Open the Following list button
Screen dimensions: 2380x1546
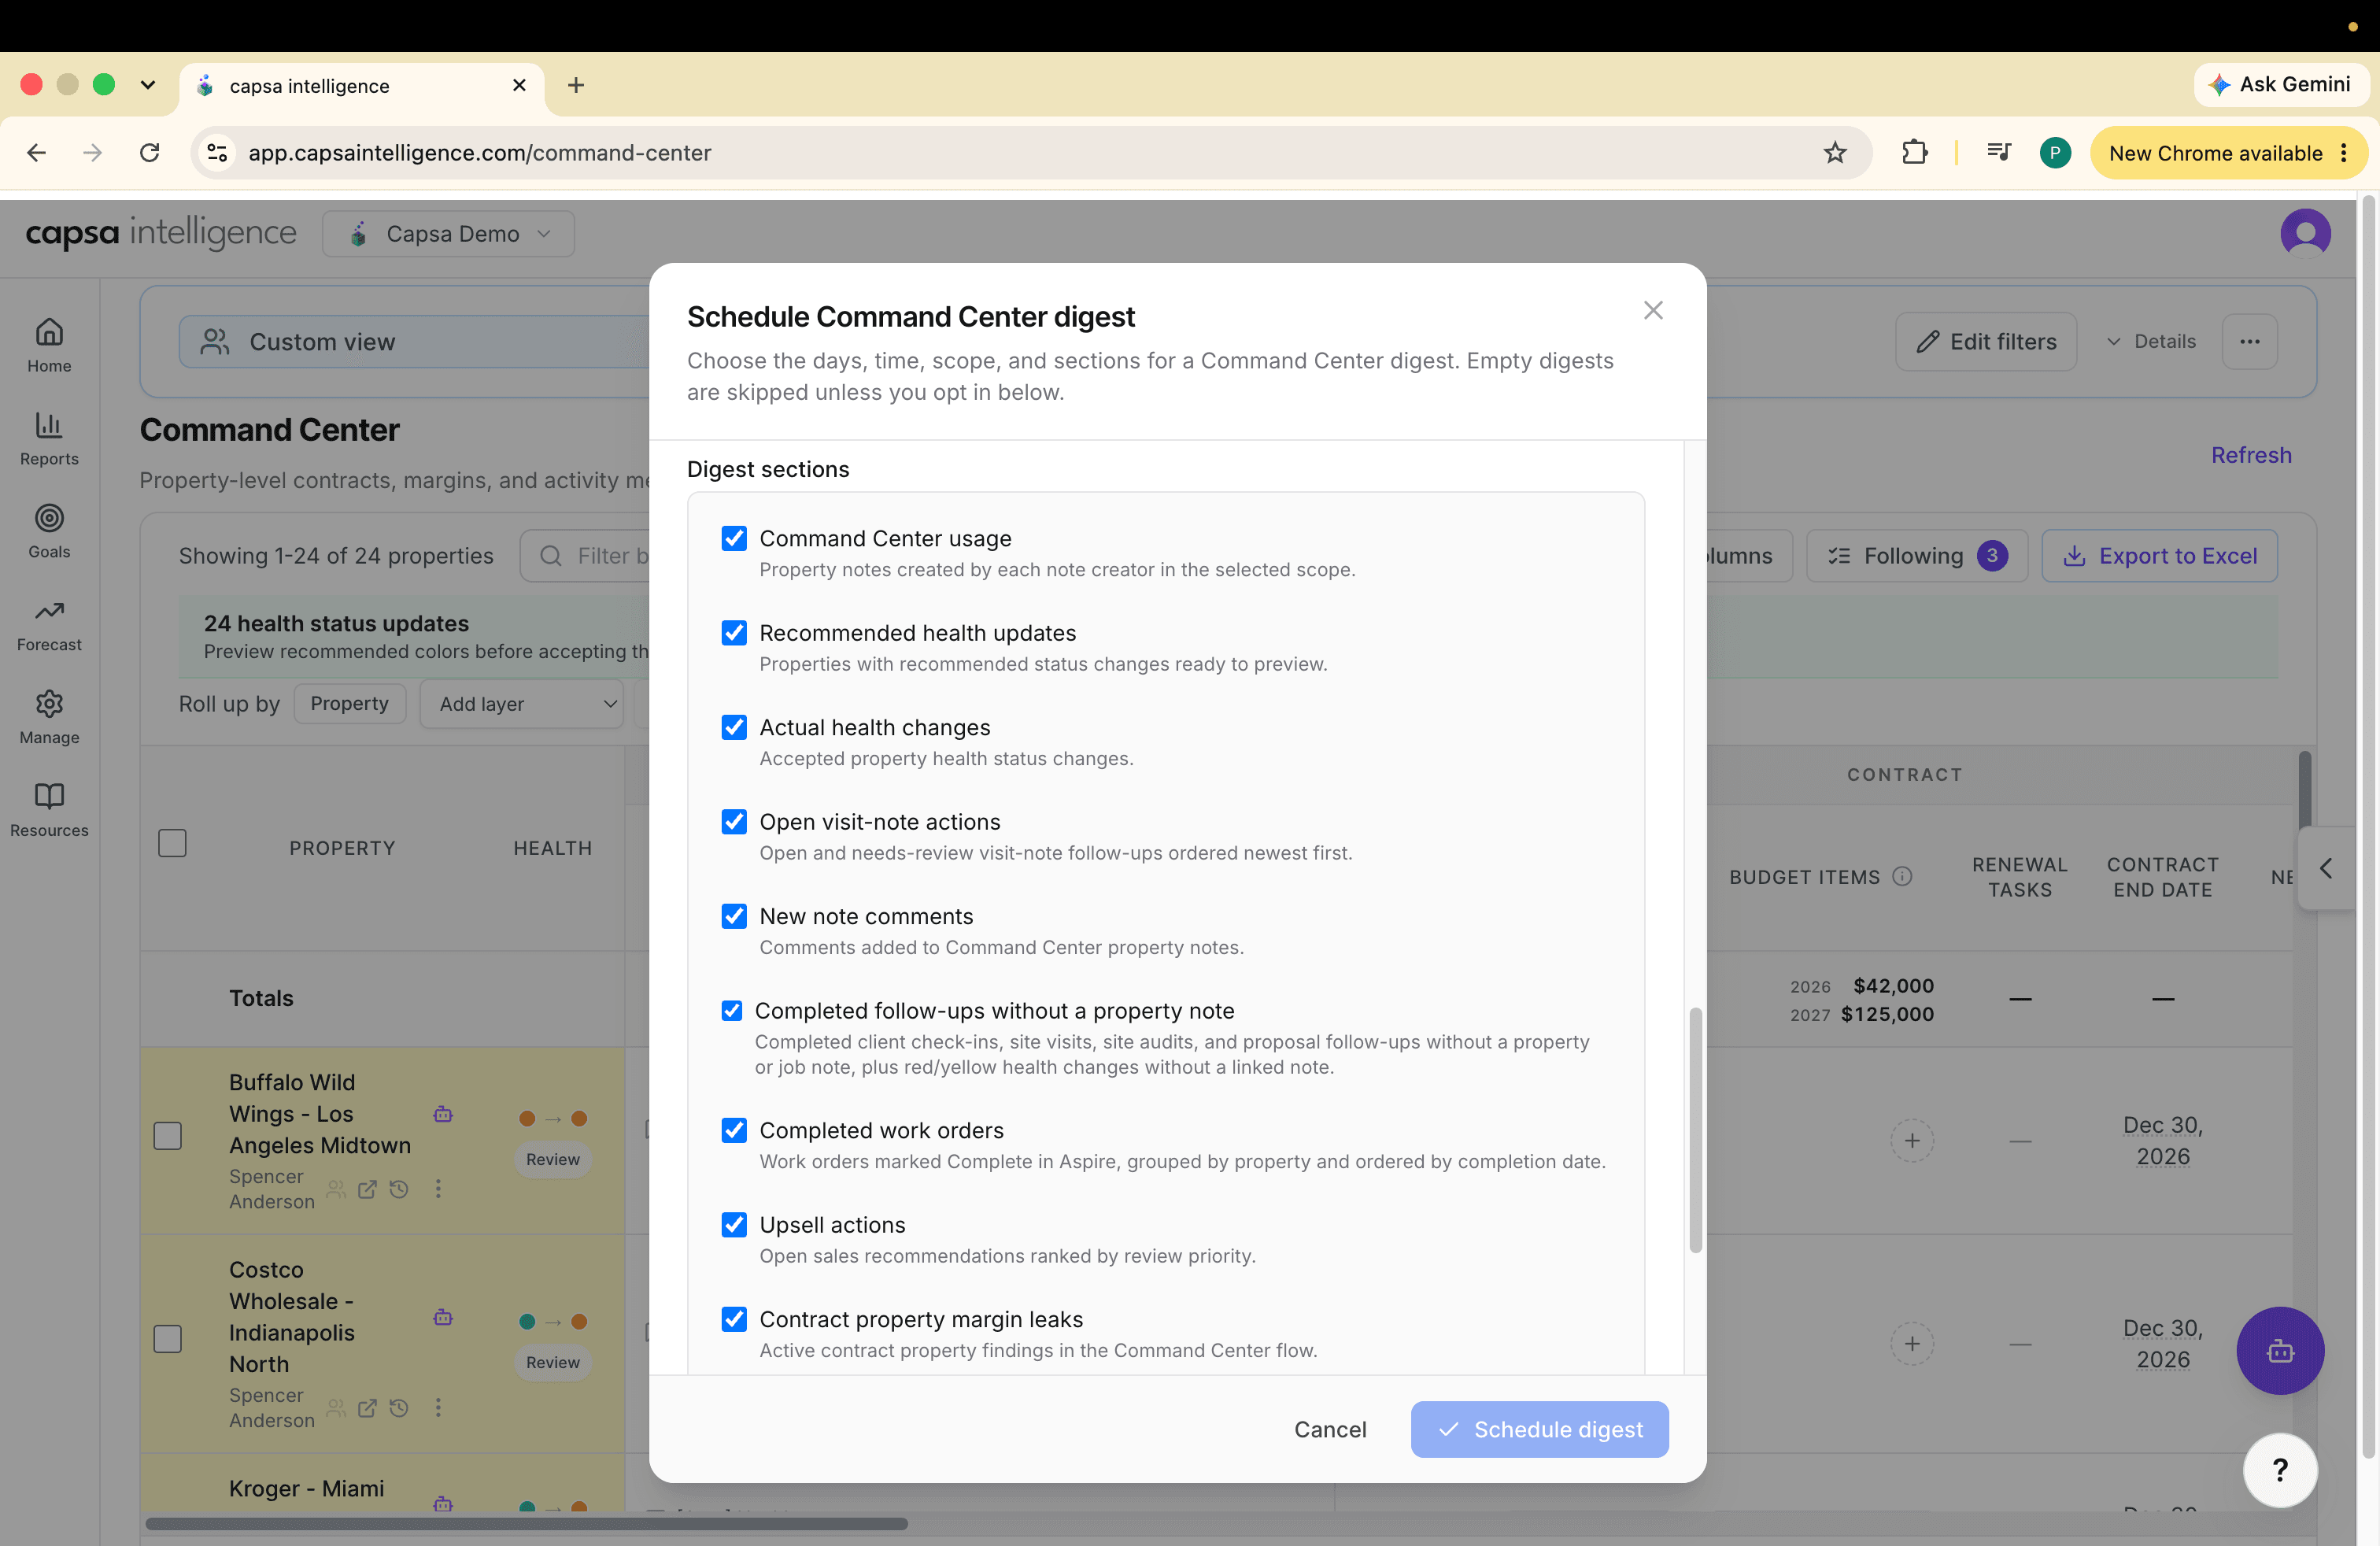[1916, 556]
